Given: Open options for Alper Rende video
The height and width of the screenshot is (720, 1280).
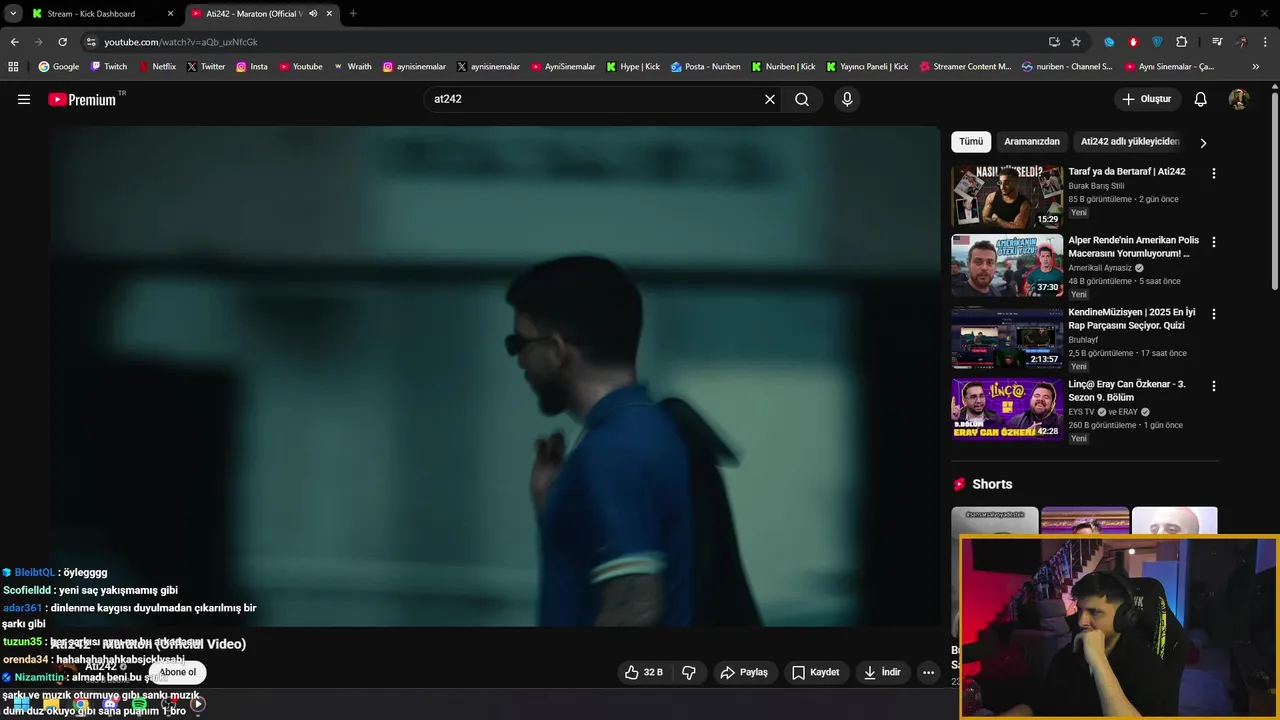Looking at the screenshot, I should 1214,242.
